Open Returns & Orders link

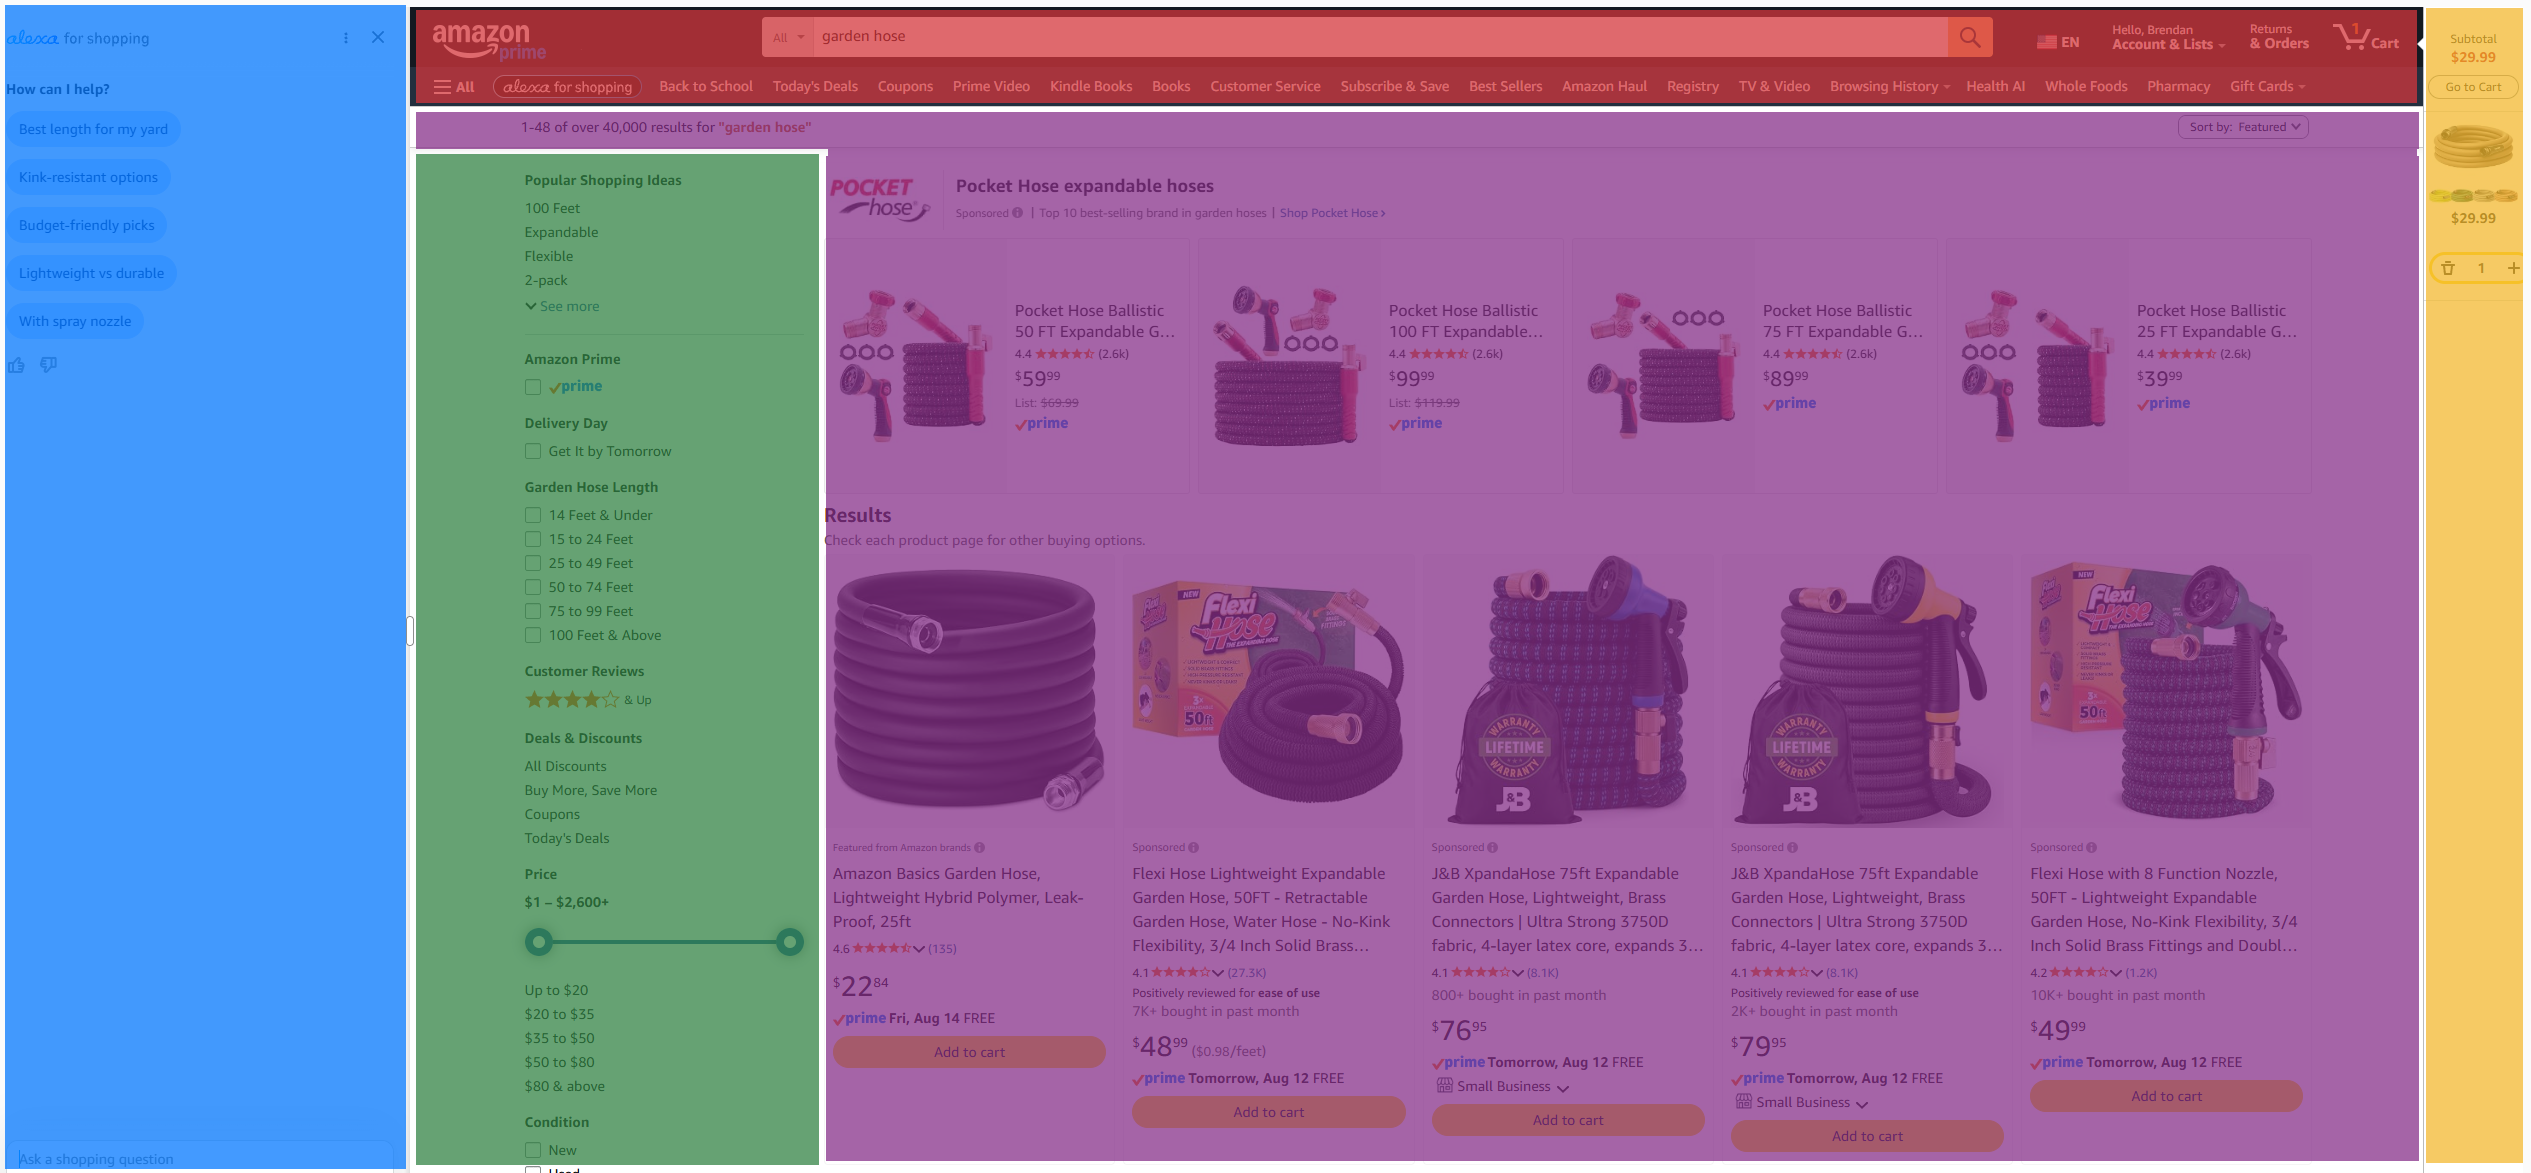click(x=2279, y=37)
